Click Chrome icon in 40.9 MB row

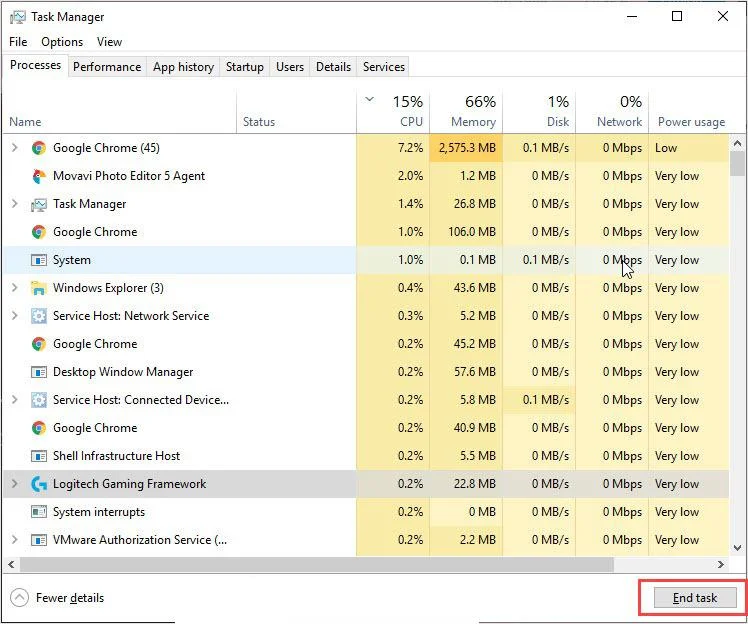tap(39, 428)
